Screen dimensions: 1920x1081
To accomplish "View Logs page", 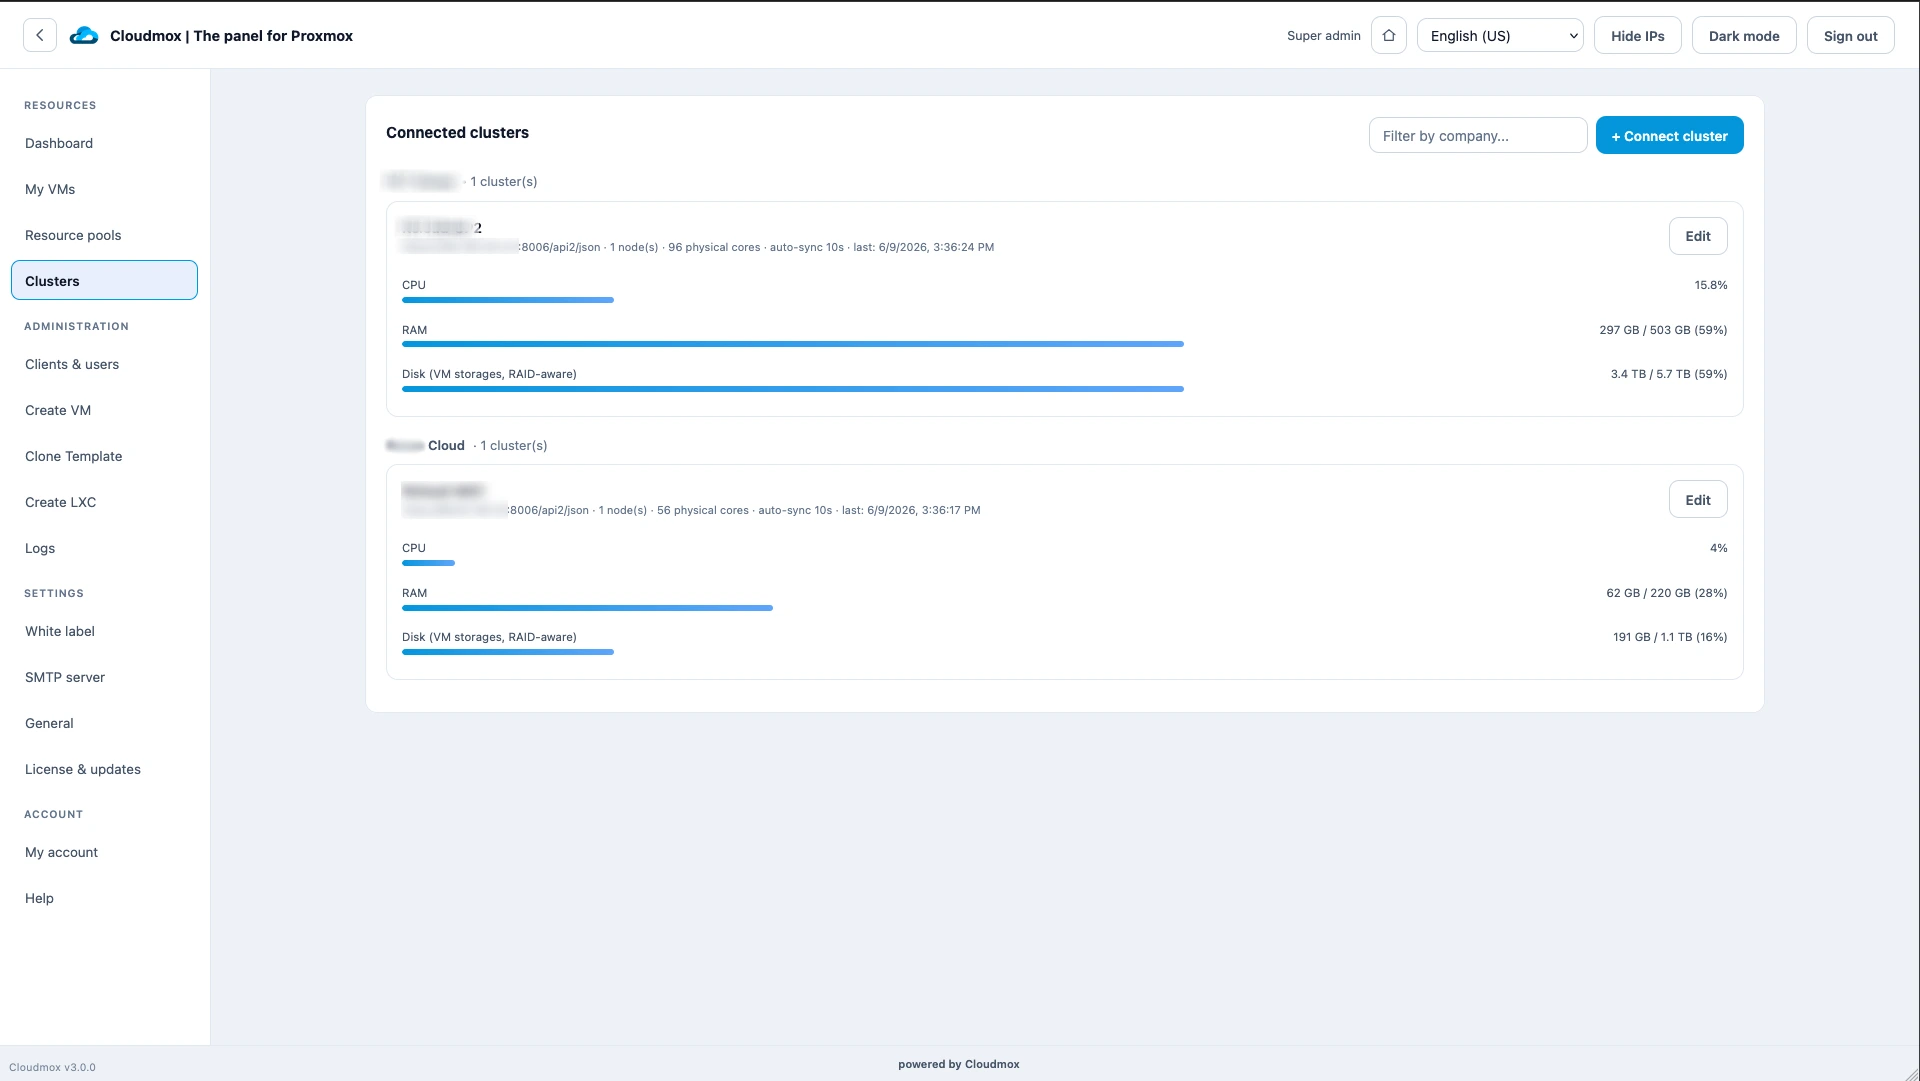I will 104,548.
